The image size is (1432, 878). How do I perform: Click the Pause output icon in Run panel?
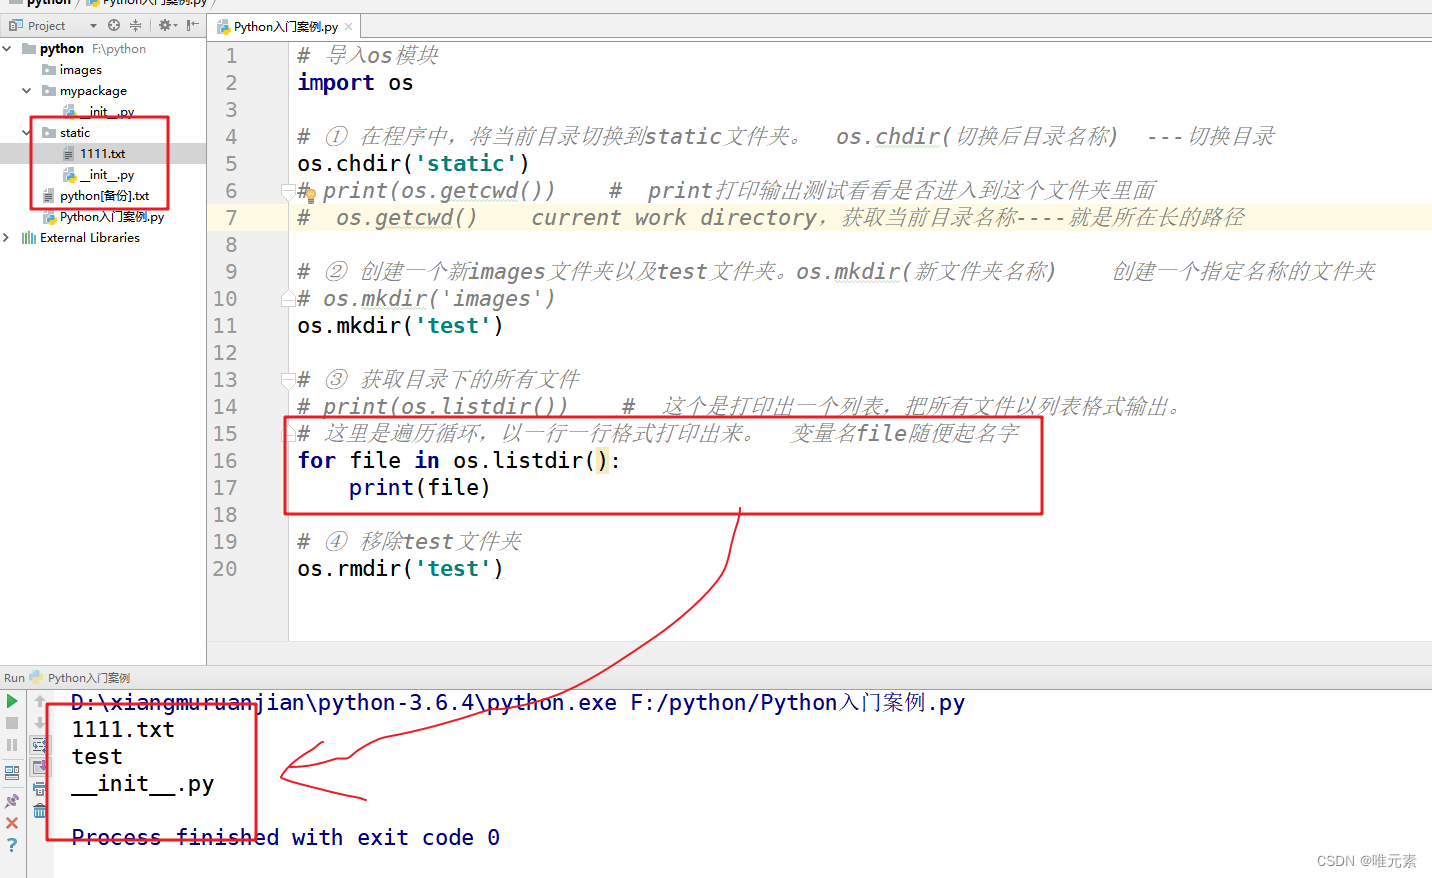pos(12,745)
